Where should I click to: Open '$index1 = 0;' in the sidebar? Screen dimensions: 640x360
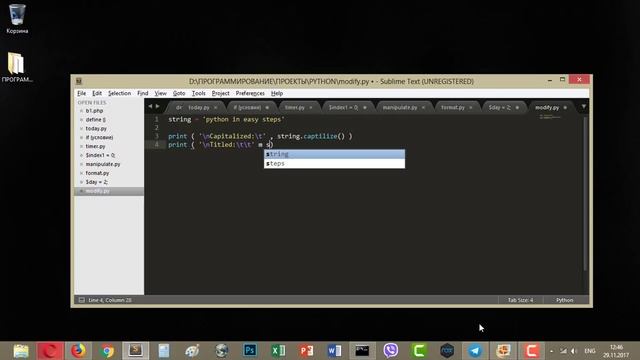click(x=100, y=155)
